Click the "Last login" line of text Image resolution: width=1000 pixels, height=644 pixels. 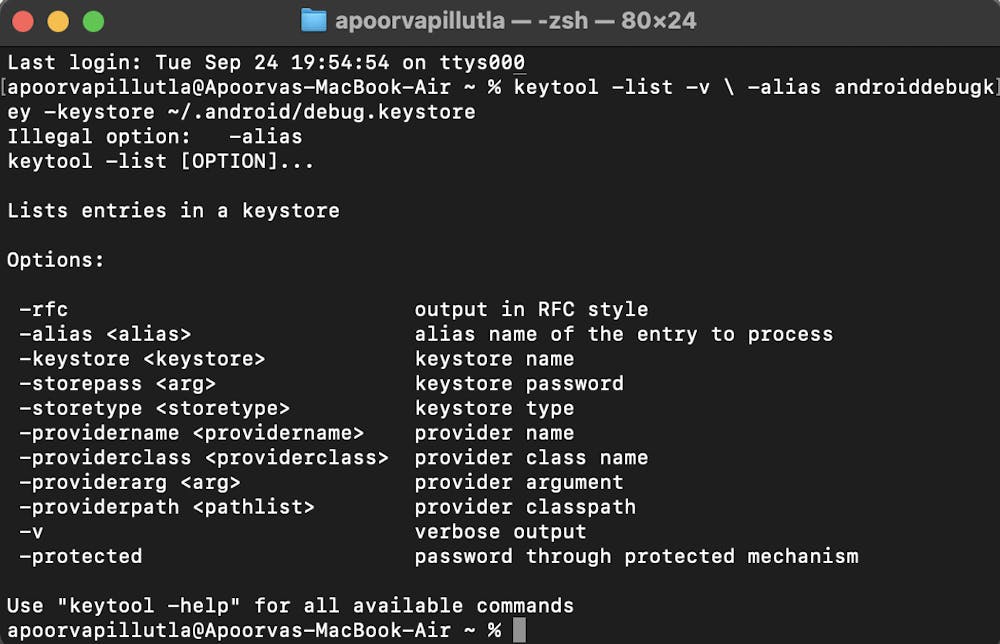click(x=266, y=62)
